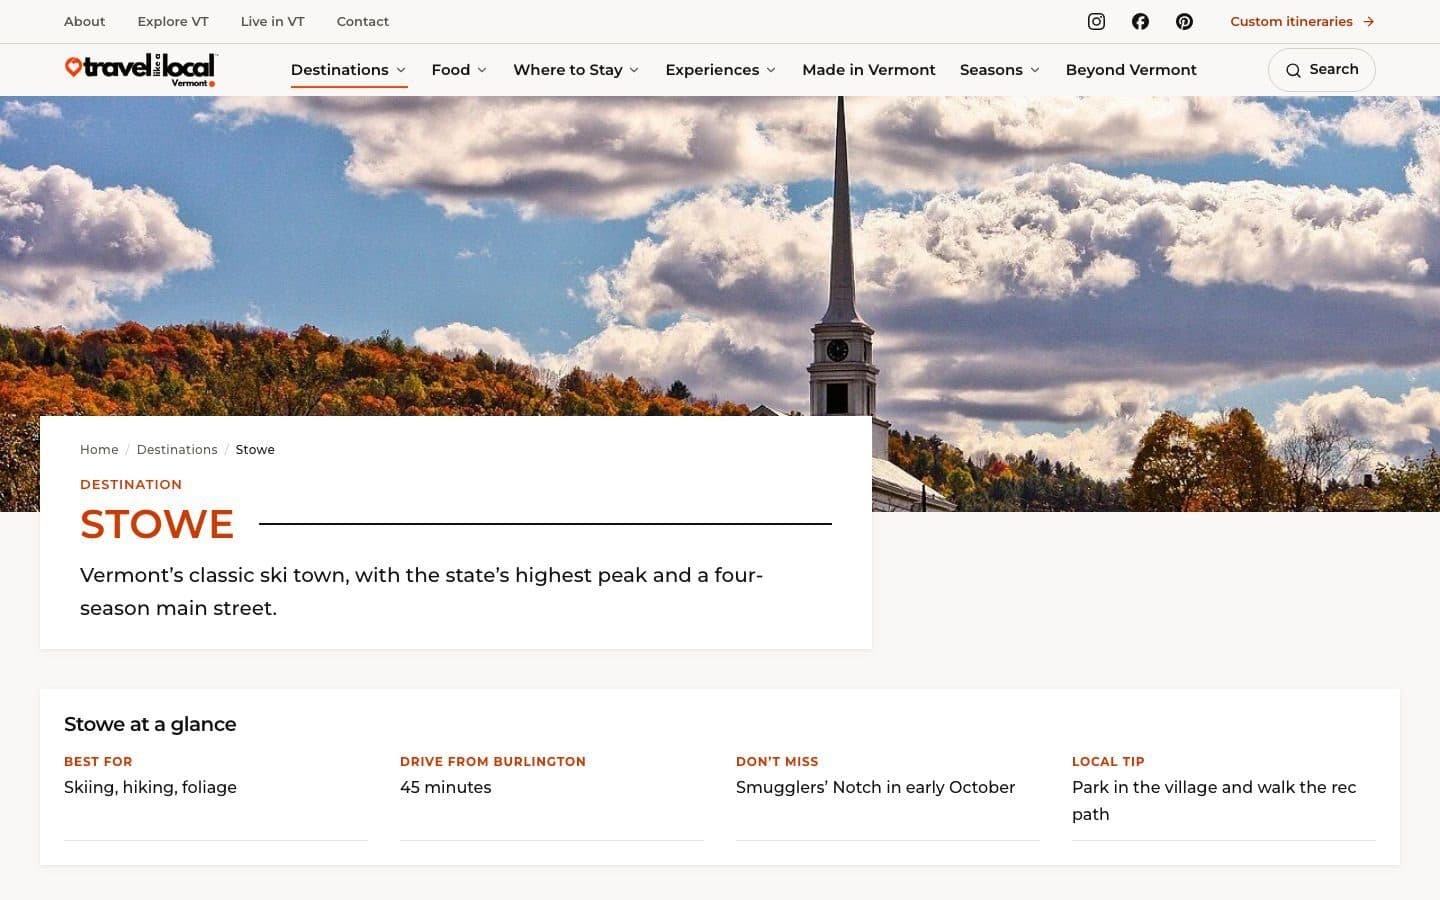Click the 'DESTINATION' eyebrow label
The height and width of the screenshot is (900, 1440).
[131, 484]
